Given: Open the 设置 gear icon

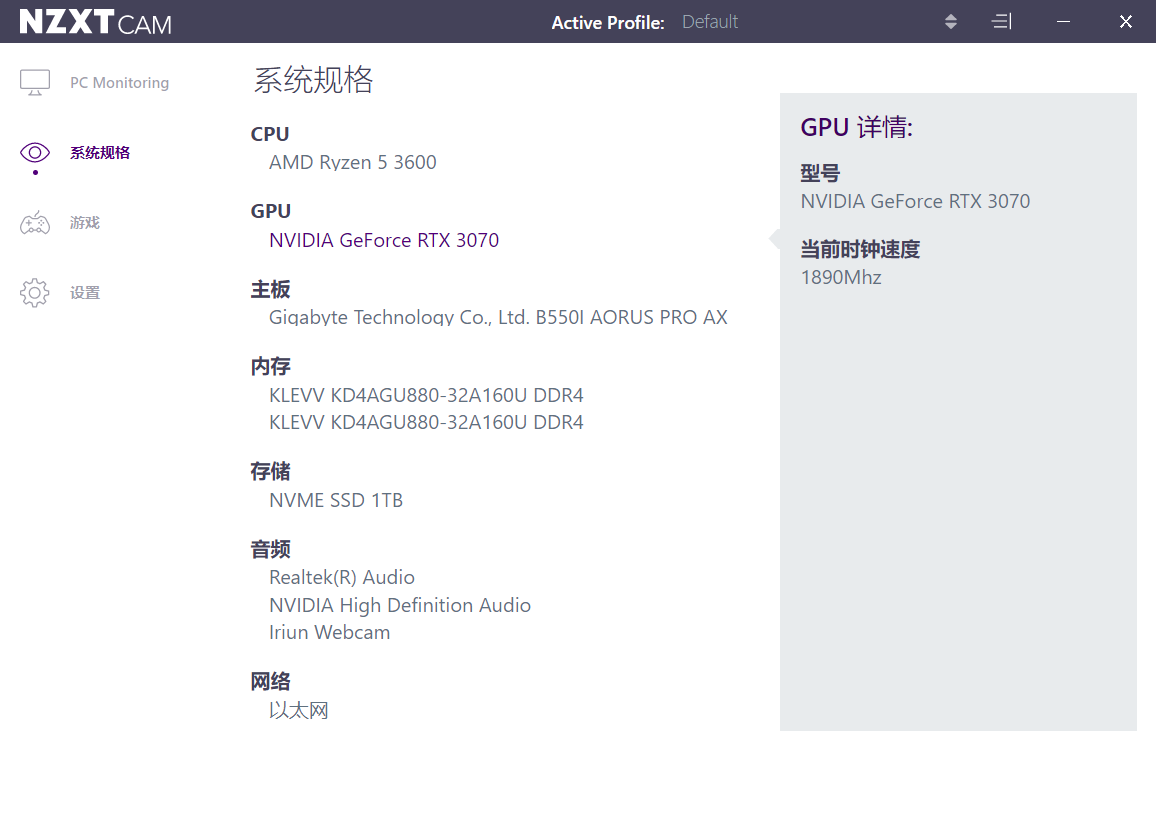Looking at the screenshot, I should coord(35,293).
